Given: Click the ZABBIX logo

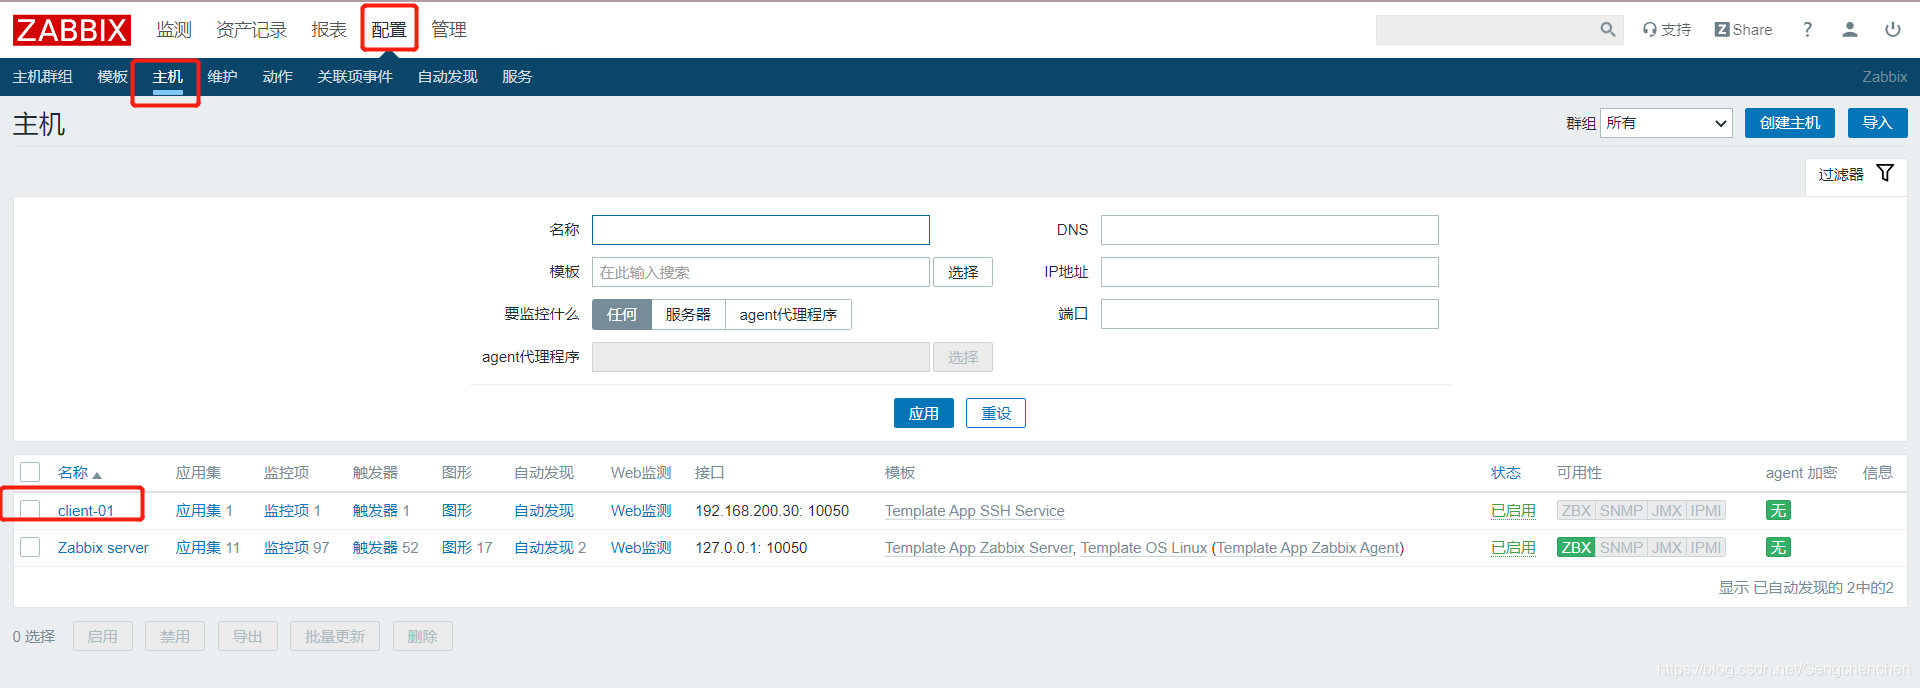Looking at the screenshot, I should [72, 30].
